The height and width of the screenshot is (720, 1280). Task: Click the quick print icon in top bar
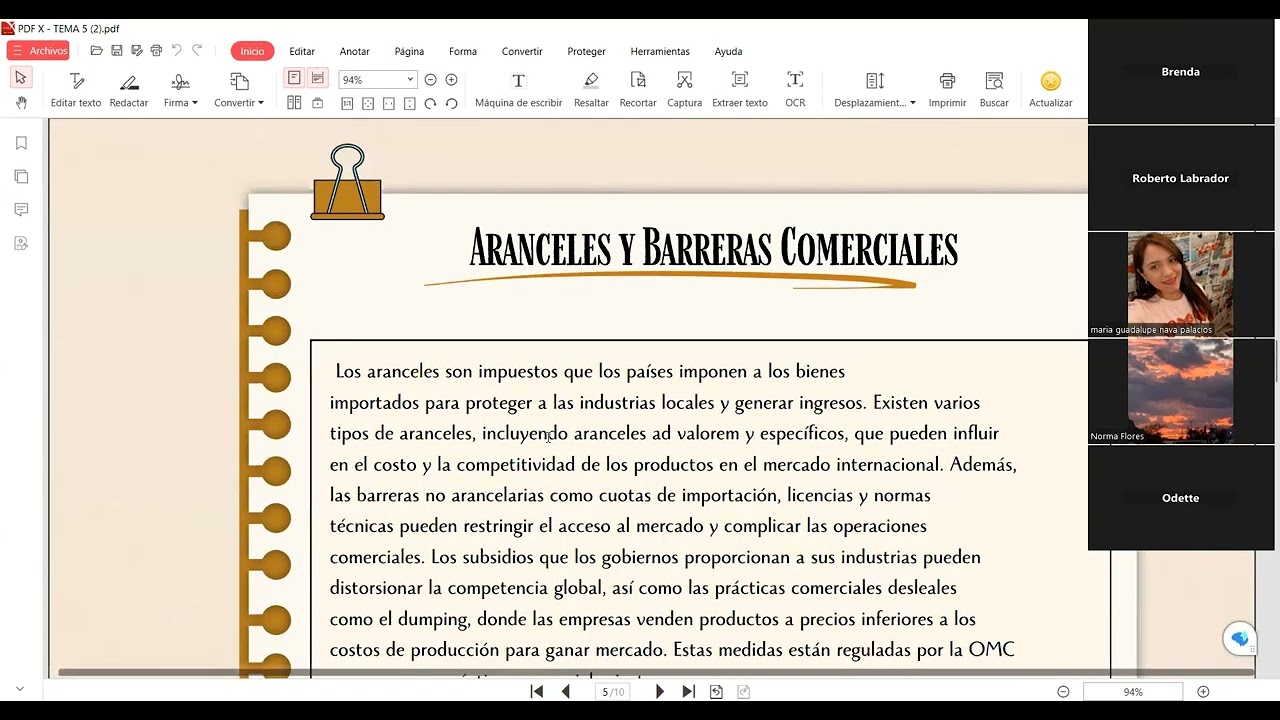coord(156,51)
